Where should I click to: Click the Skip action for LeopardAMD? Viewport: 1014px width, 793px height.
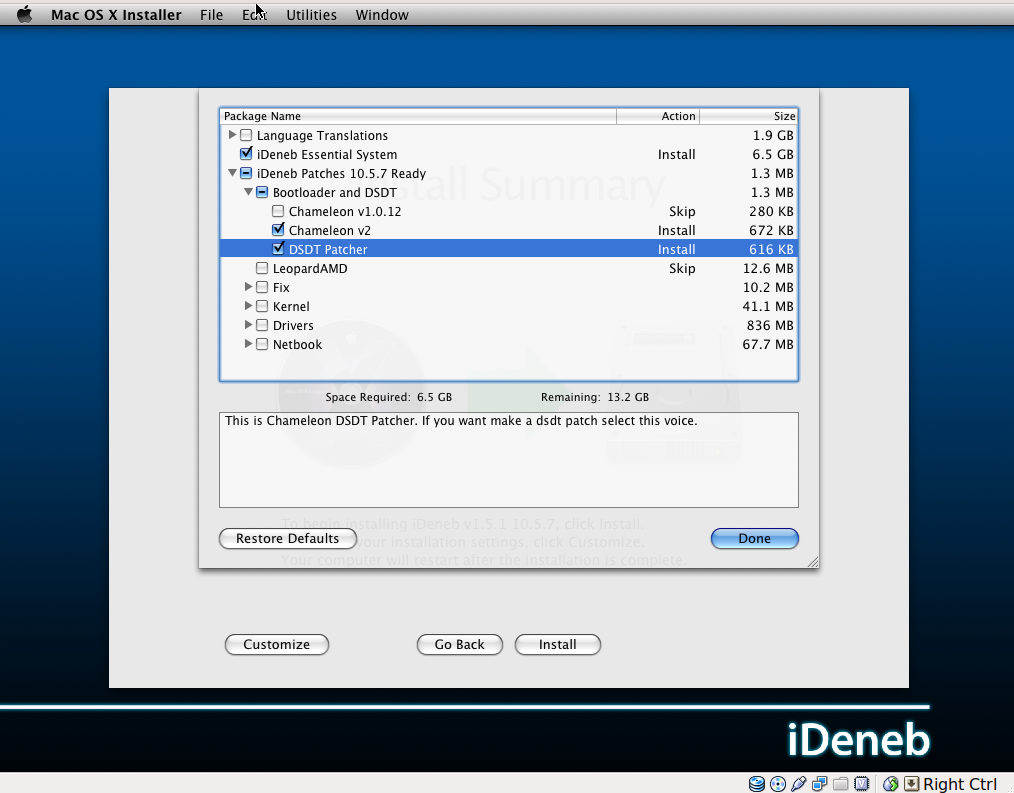pyautogui.click(x=682, y=268)
